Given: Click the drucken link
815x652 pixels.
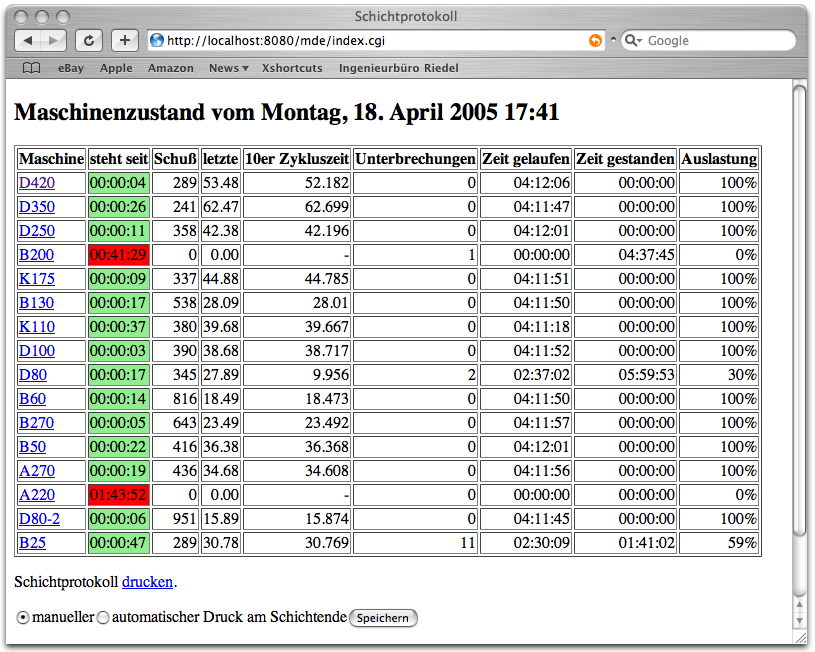Looking at the screenshot, I should pyautogui.click(x=147, y=582).
